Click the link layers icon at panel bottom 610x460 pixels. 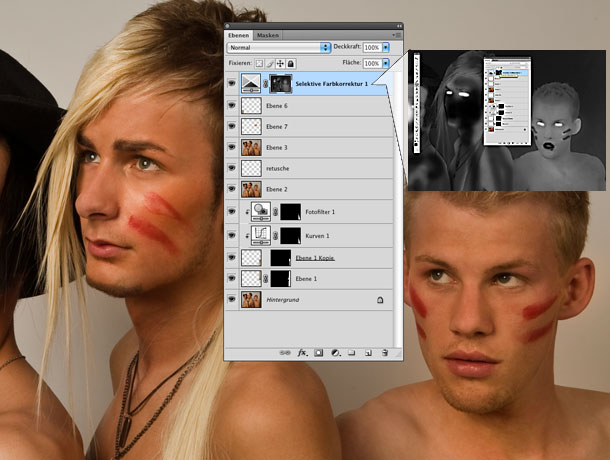[x=285, y=353]
